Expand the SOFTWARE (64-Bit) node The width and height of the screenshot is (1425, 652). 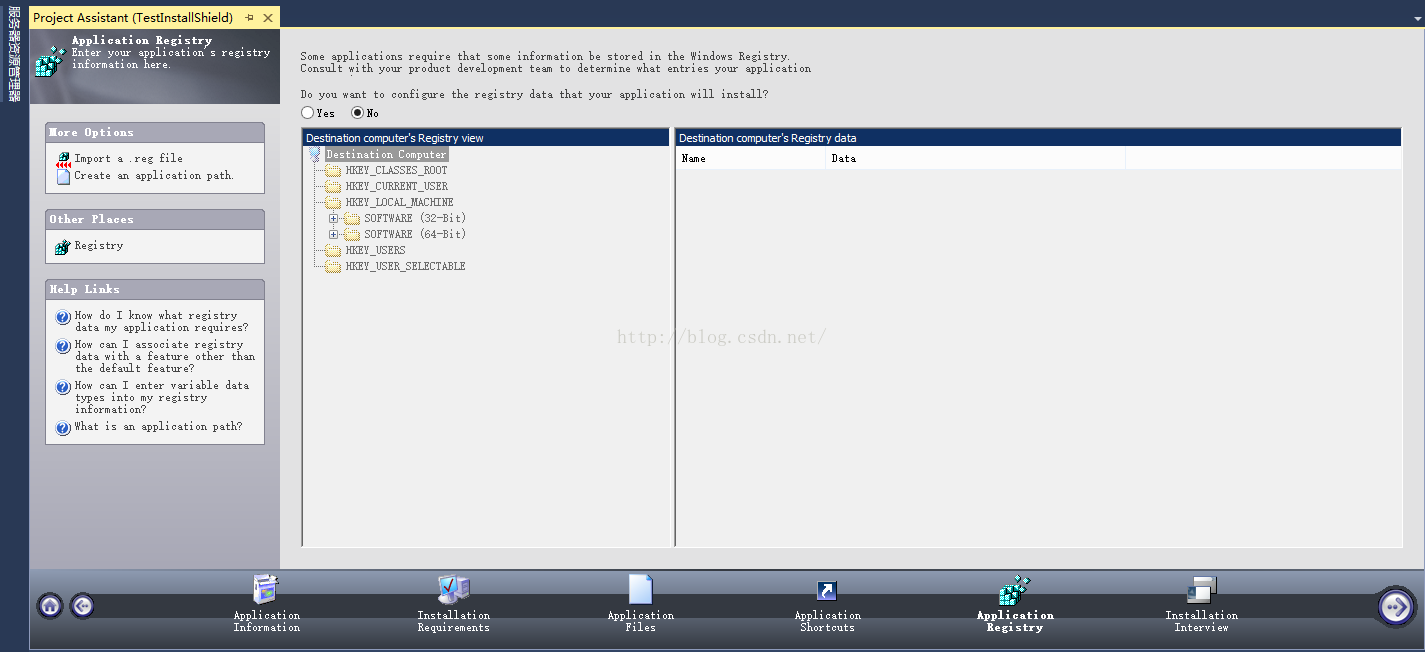click(334, 234)
